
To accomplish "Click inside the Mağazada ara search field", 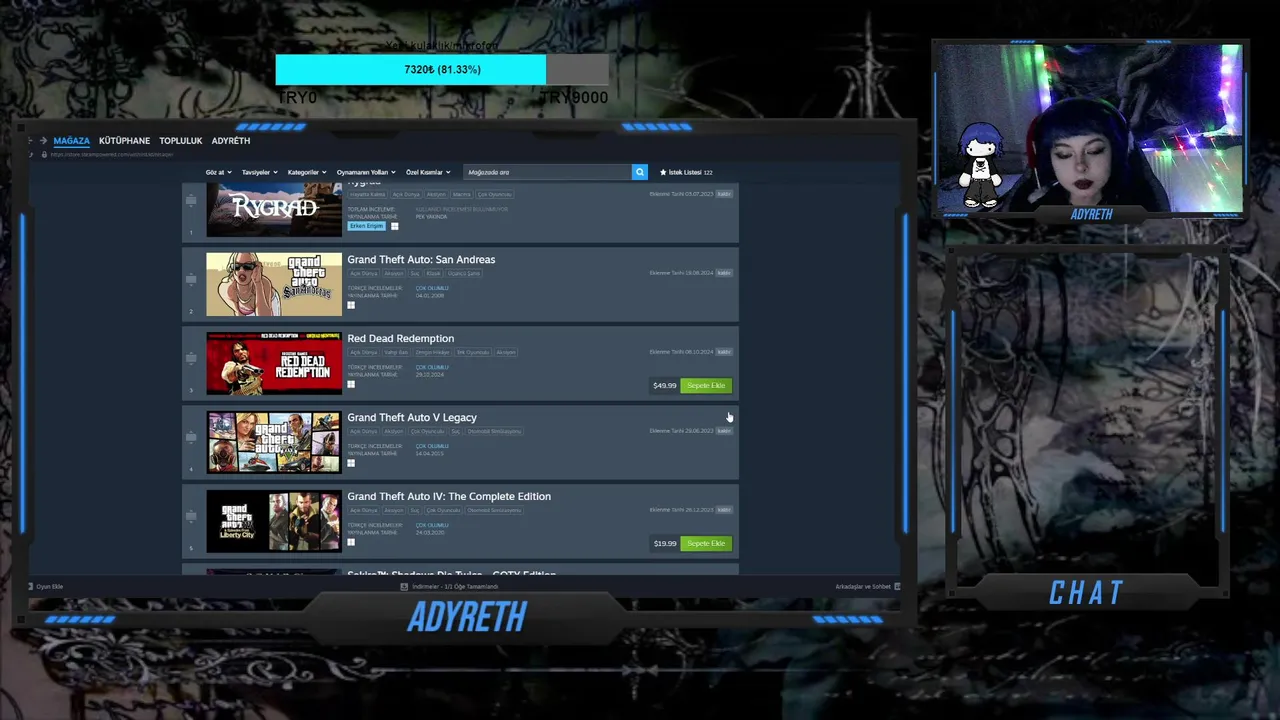I will [546, 172].
